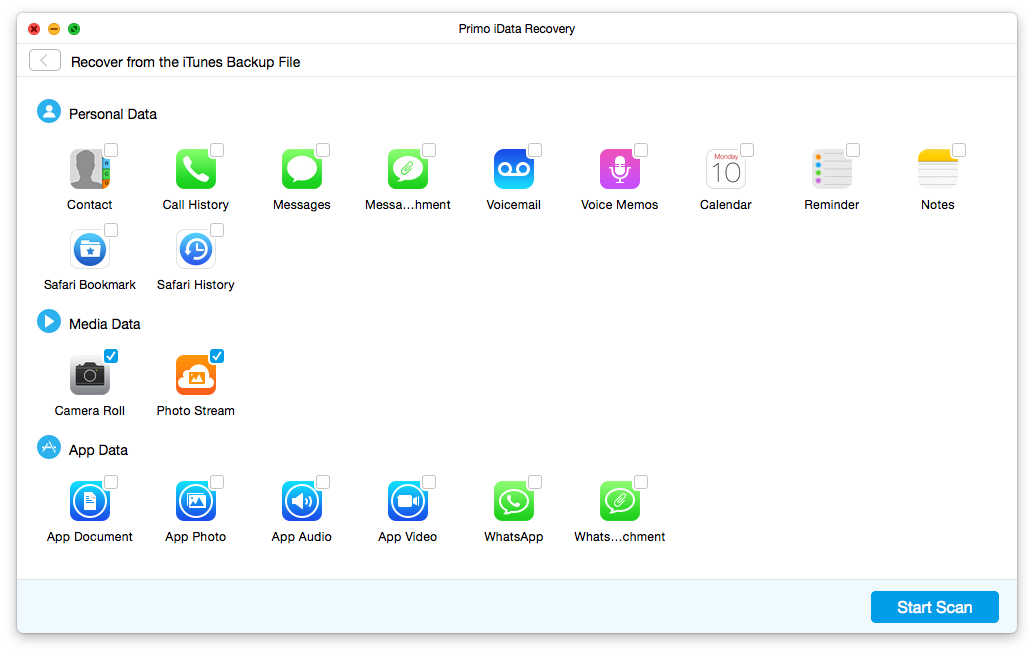This screenshot has height=654, width=1034.
Task: Click the Personal Data heading text
Action: (x=113, y=114)
